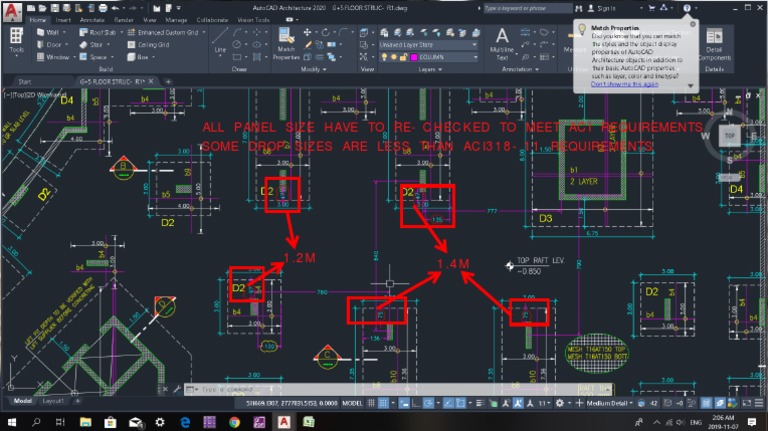Click the magenta COLUMN layer color swatch

coord(415,57)
